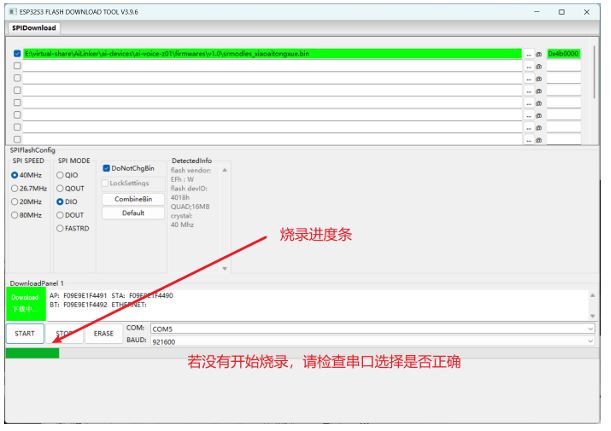Click the empty address field in third row

point(563,78)
